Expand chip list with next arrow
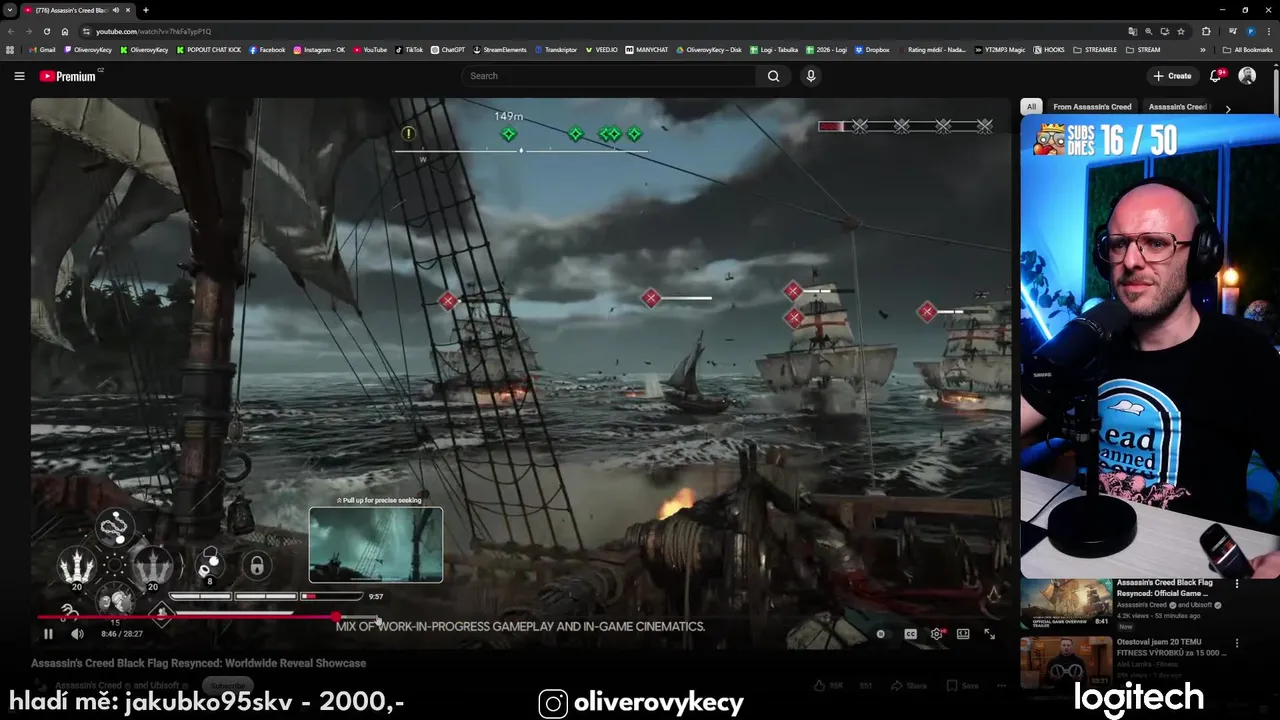 (x=1228, y=108)
